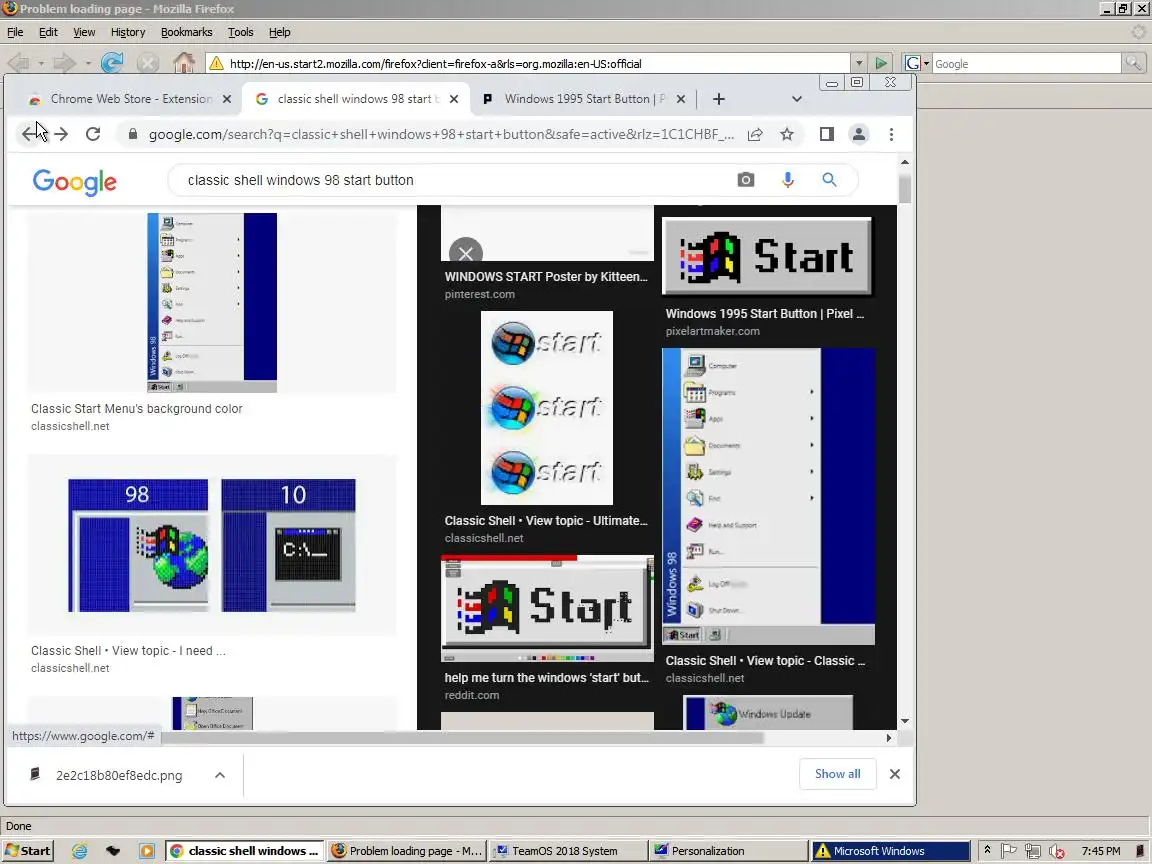Close the image preview panel X
The image size is (1152, 864).
click(466, 253)
